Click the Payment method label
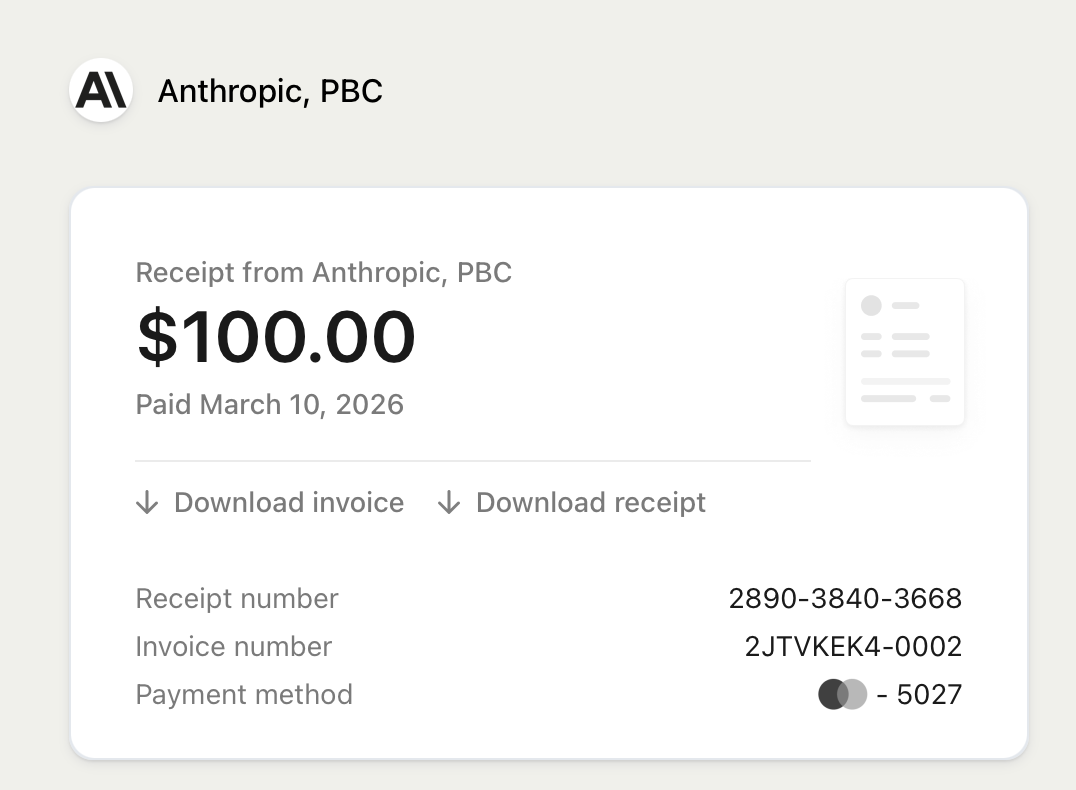Image resolution: width=1076 pixels, height=790 pixels. coord(244,695)
